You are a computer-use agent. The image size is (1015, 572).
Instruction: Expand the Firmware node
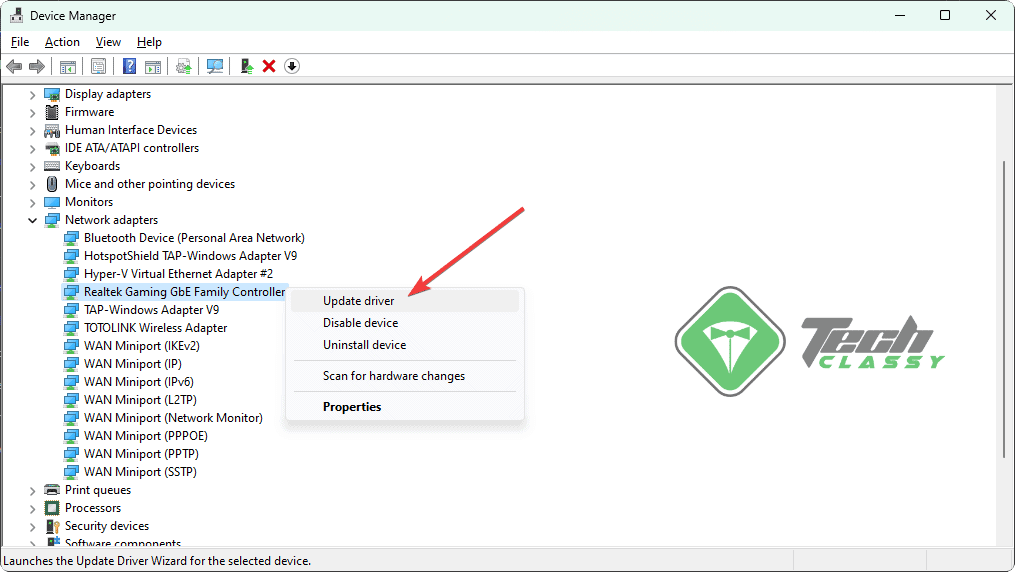point(32,113)
